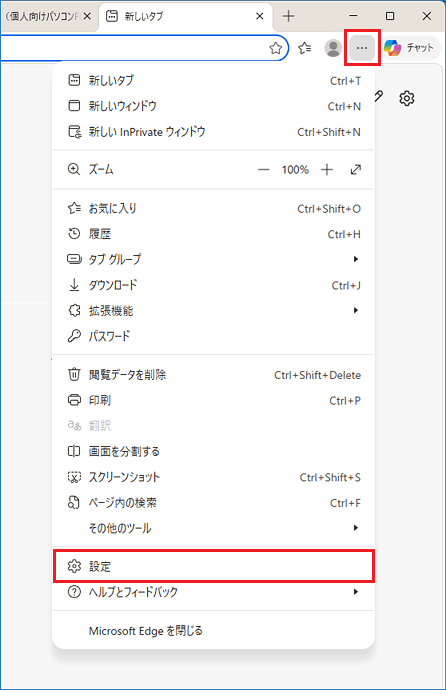The width and height of the screenshot is (446, 690).
Task: Close the 個人向けパソコン tab
Action: [87, 16]
